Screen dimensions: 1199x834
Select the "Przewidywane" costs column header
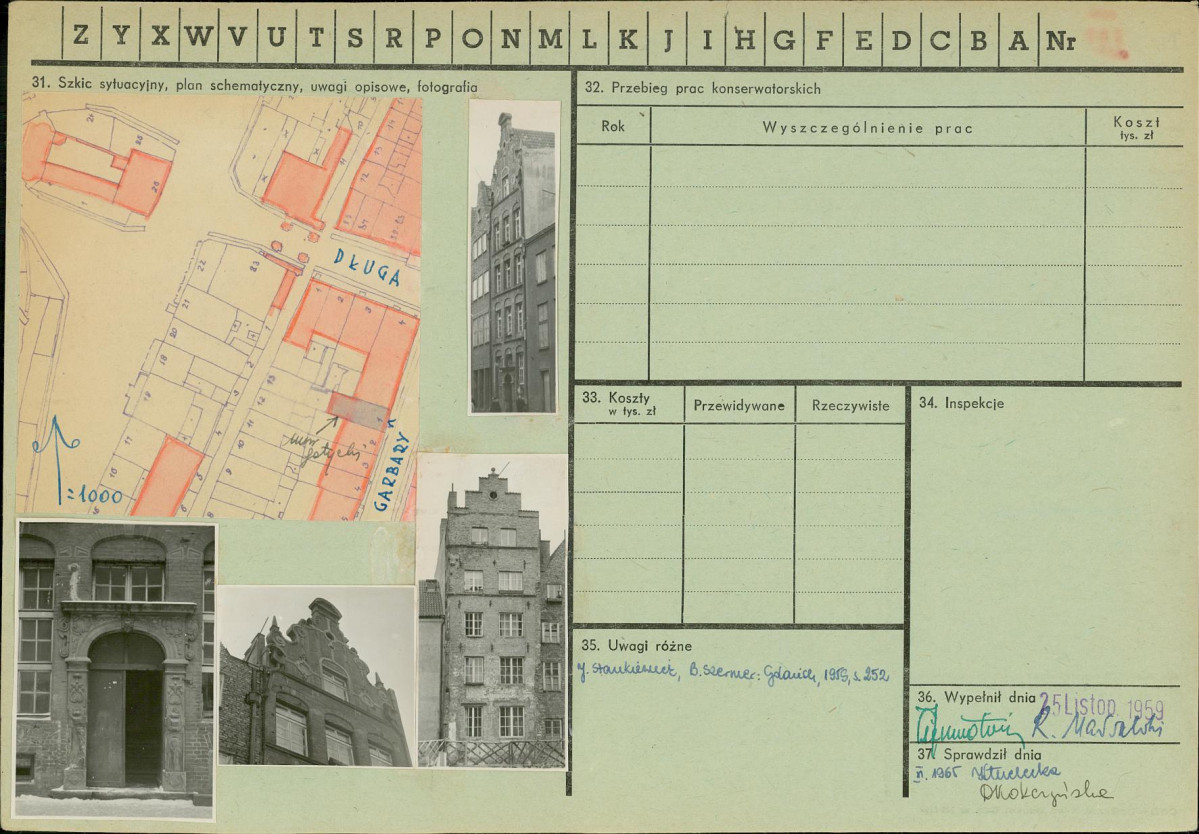click(x=739, y=406)
